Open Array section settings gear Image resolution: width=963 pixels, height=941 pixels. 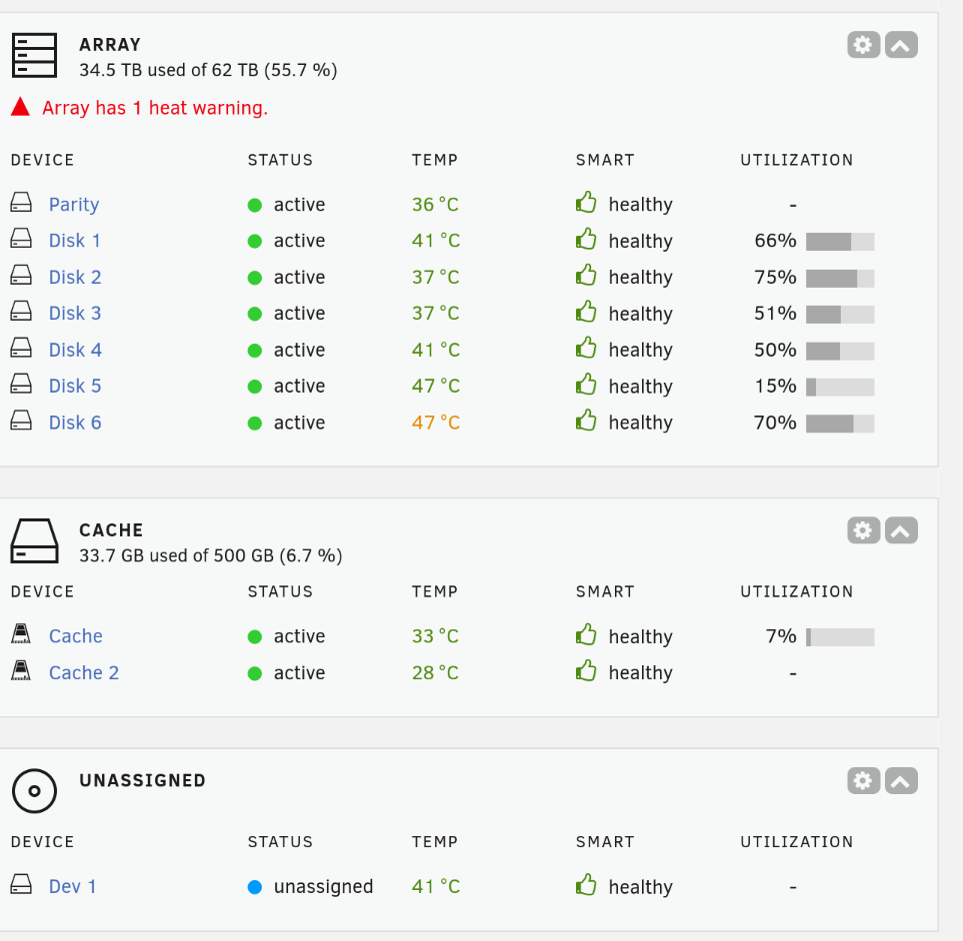coord(864,45)
